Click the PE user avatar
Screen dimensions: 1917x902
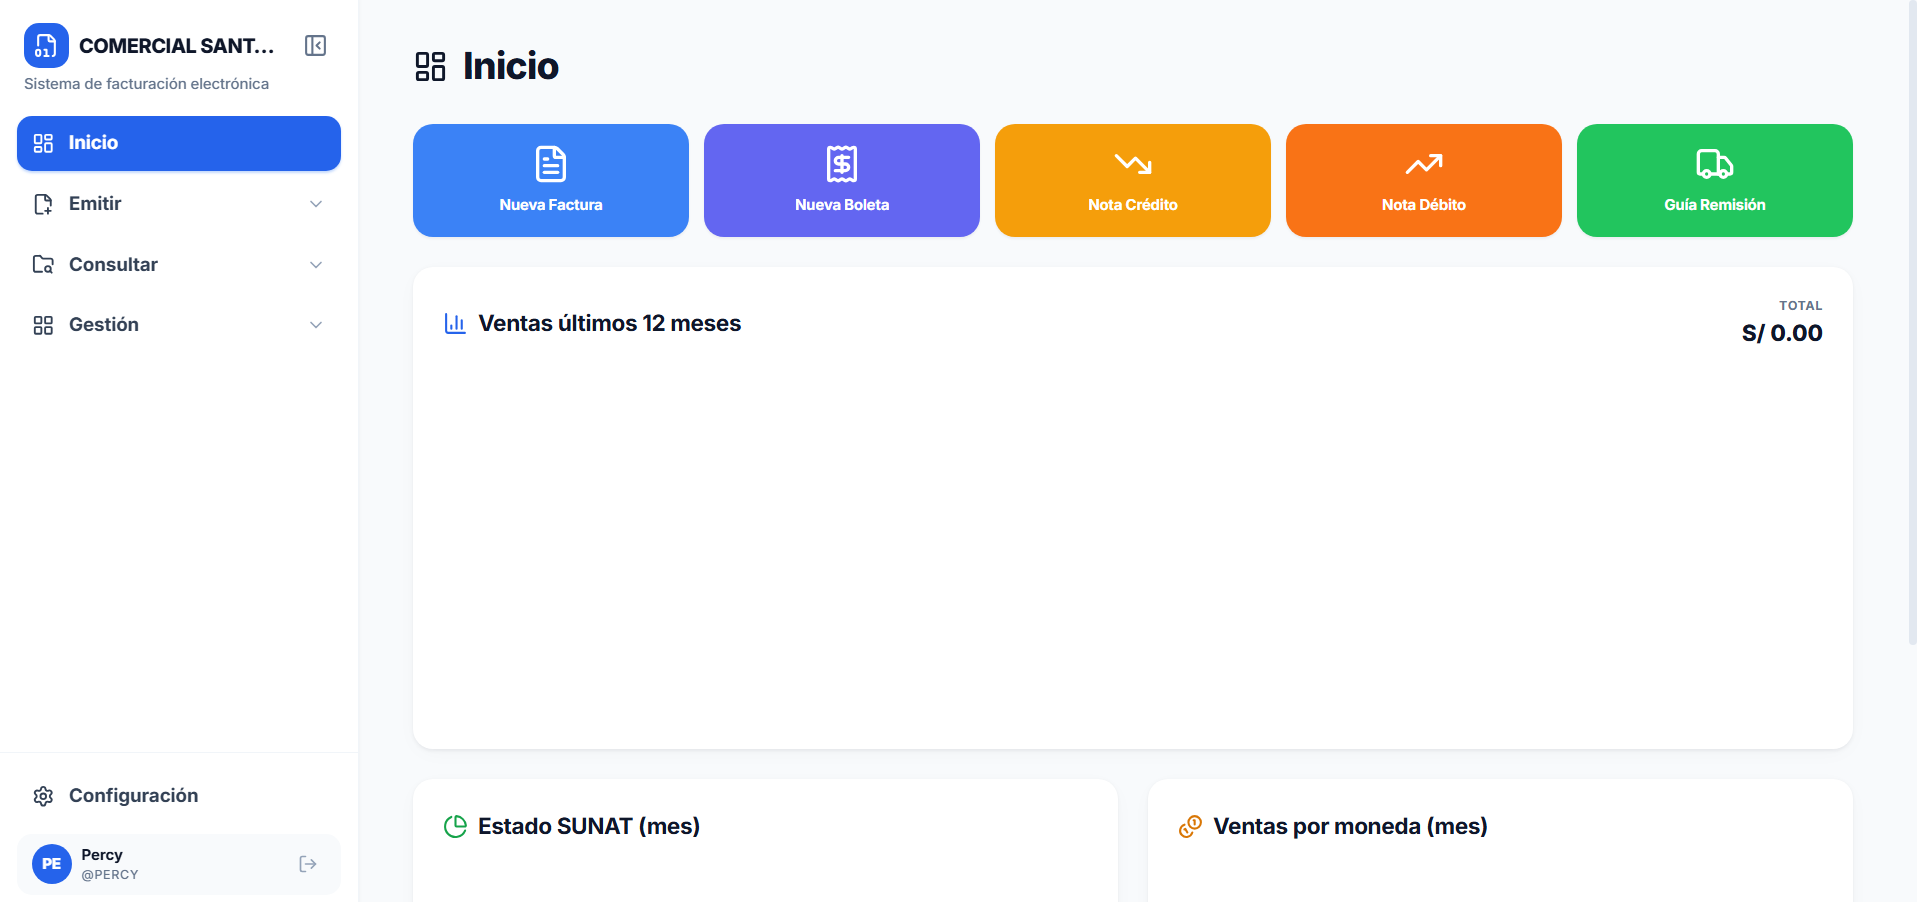click(52, 864)
